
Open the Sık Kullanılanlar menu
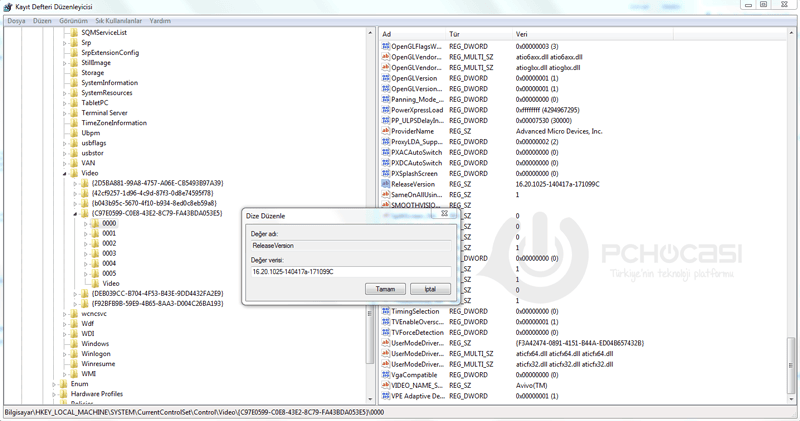(x=119, y=20)
